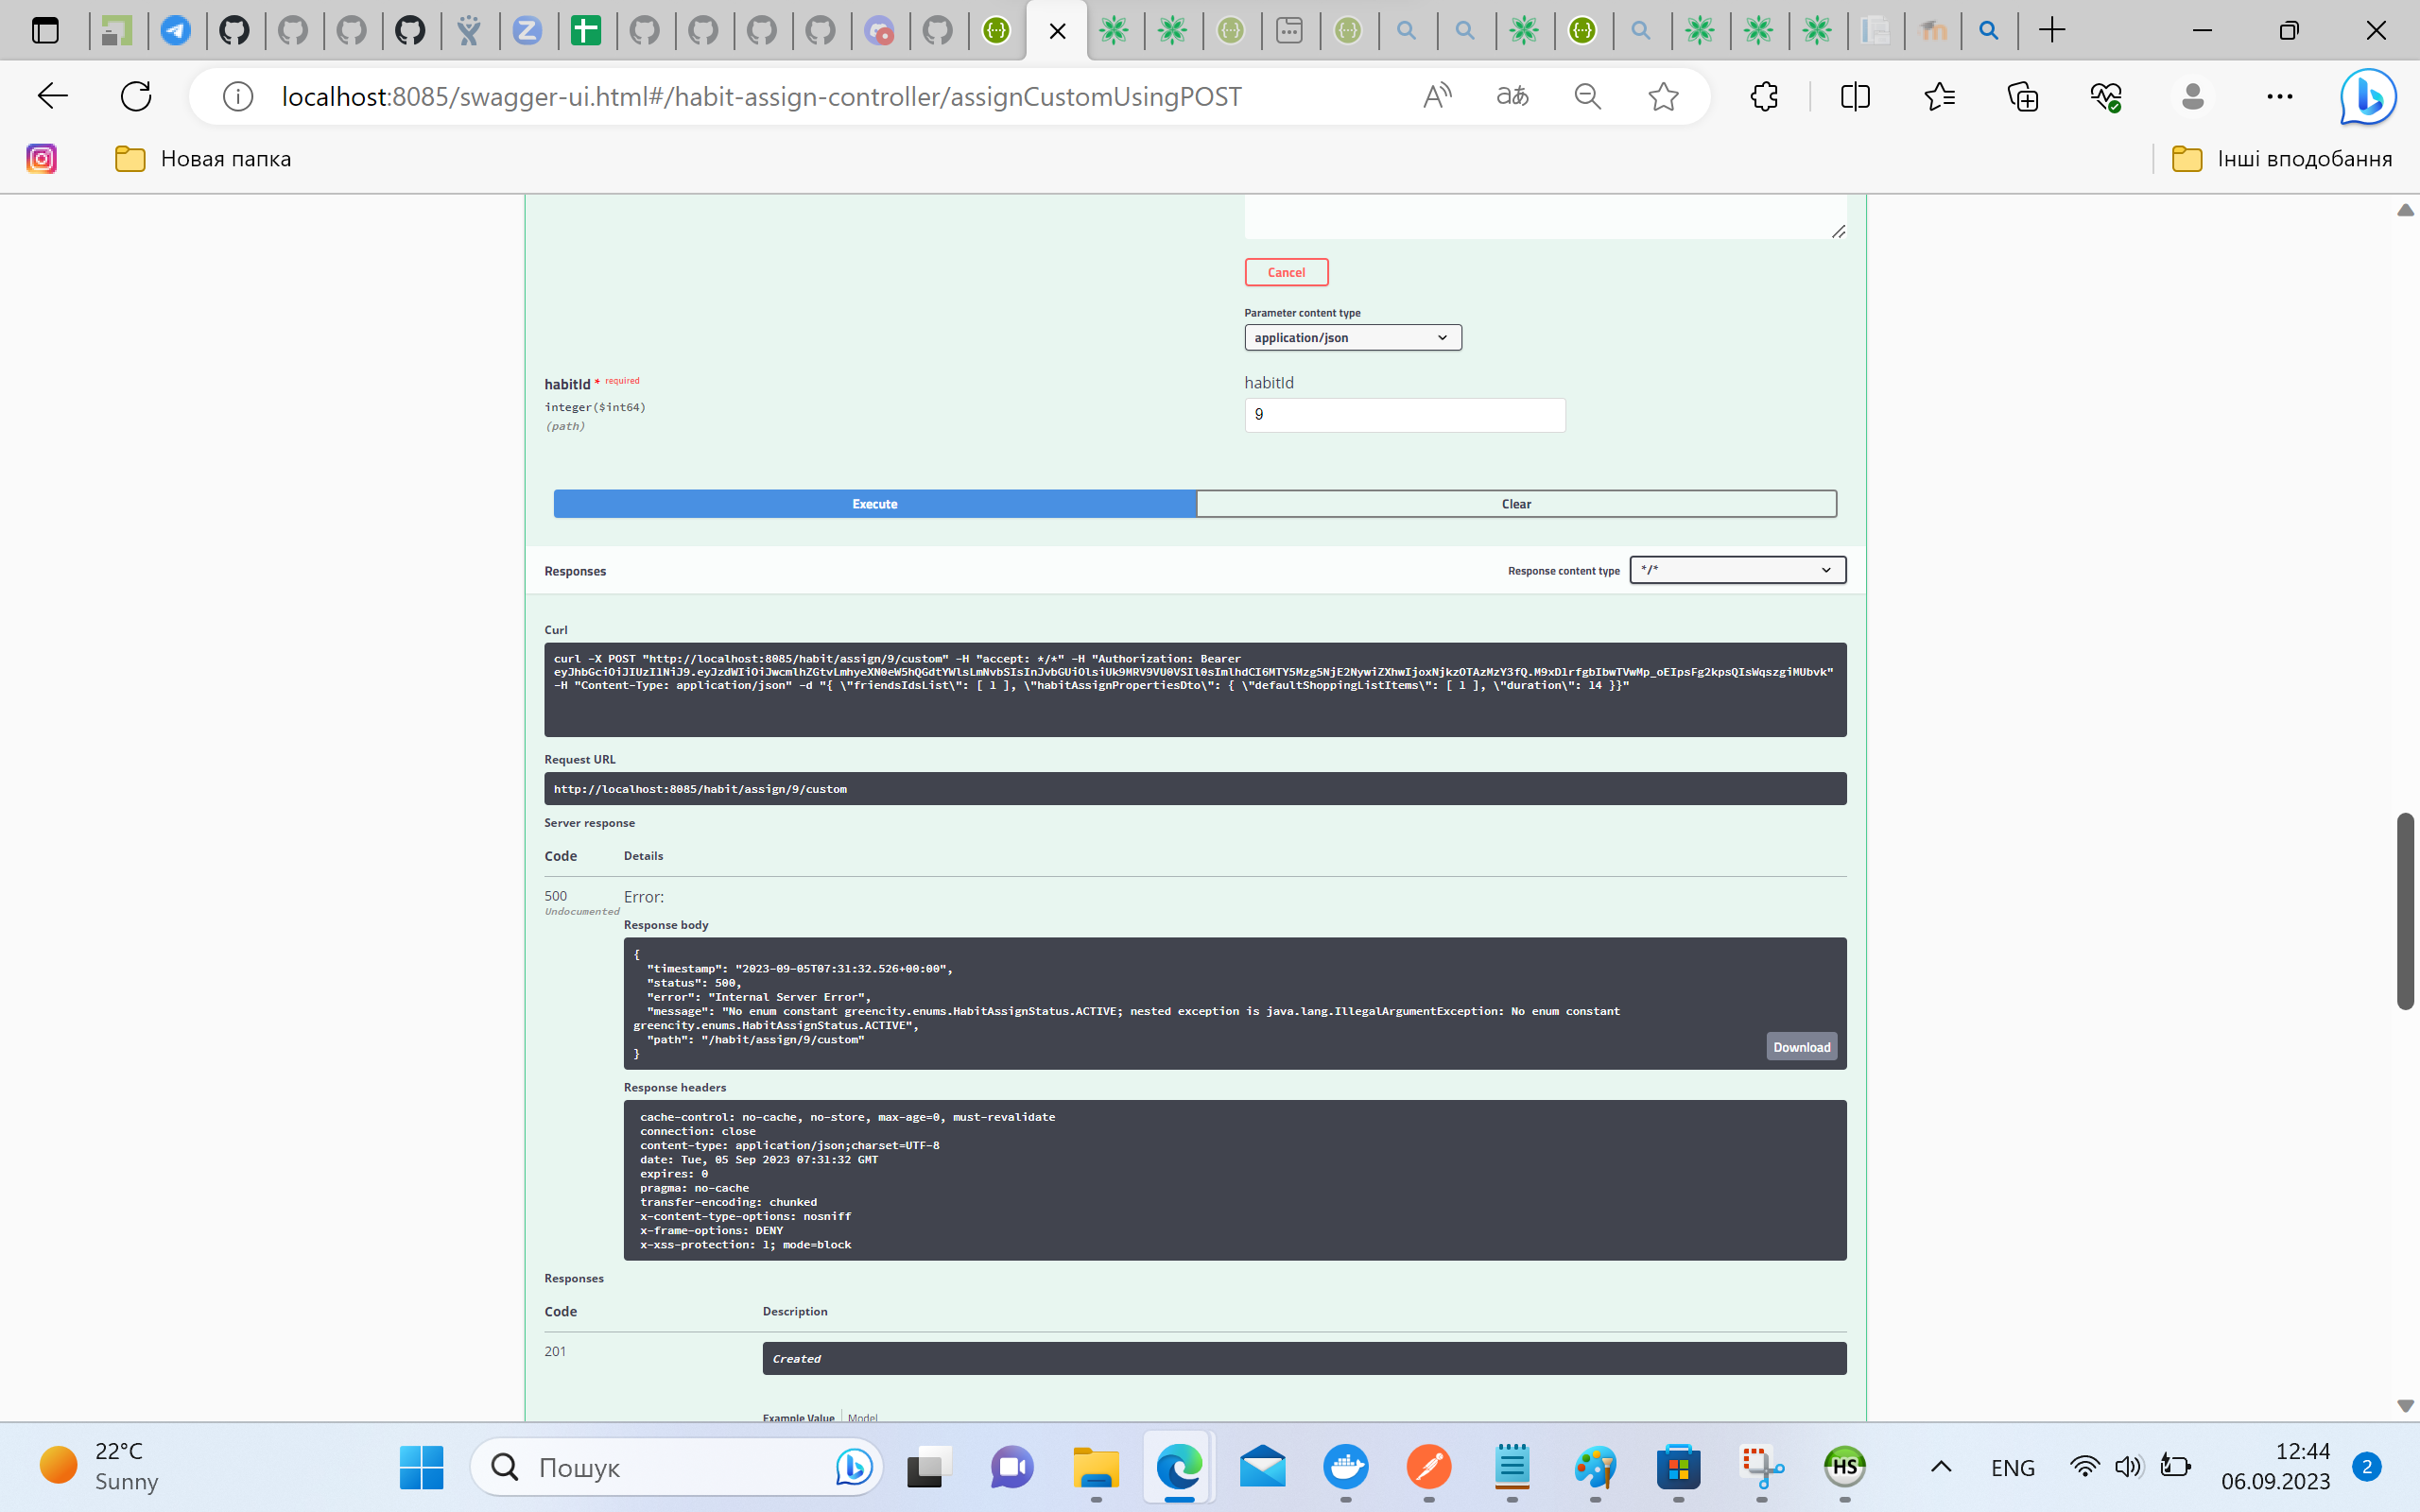Add page to favorites star icon

click(1663, 97)
